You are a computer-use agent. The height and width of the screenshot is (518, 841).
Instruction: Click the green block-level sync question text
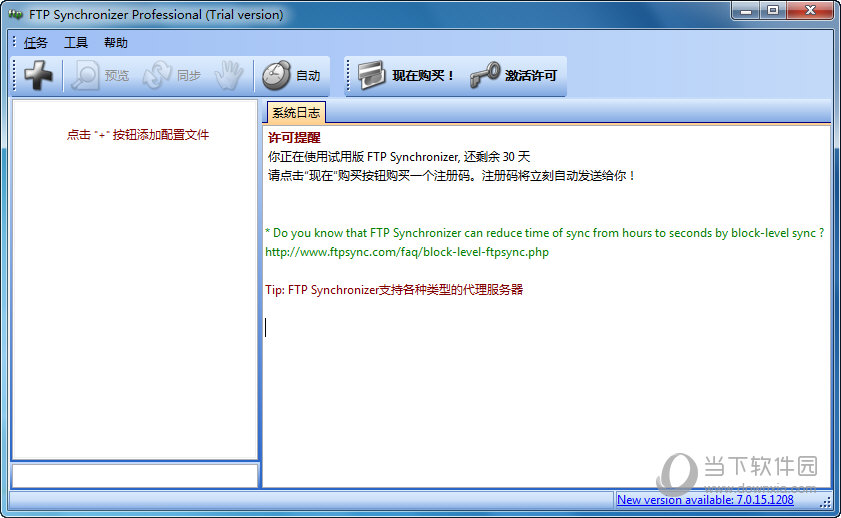click(544, 233)
